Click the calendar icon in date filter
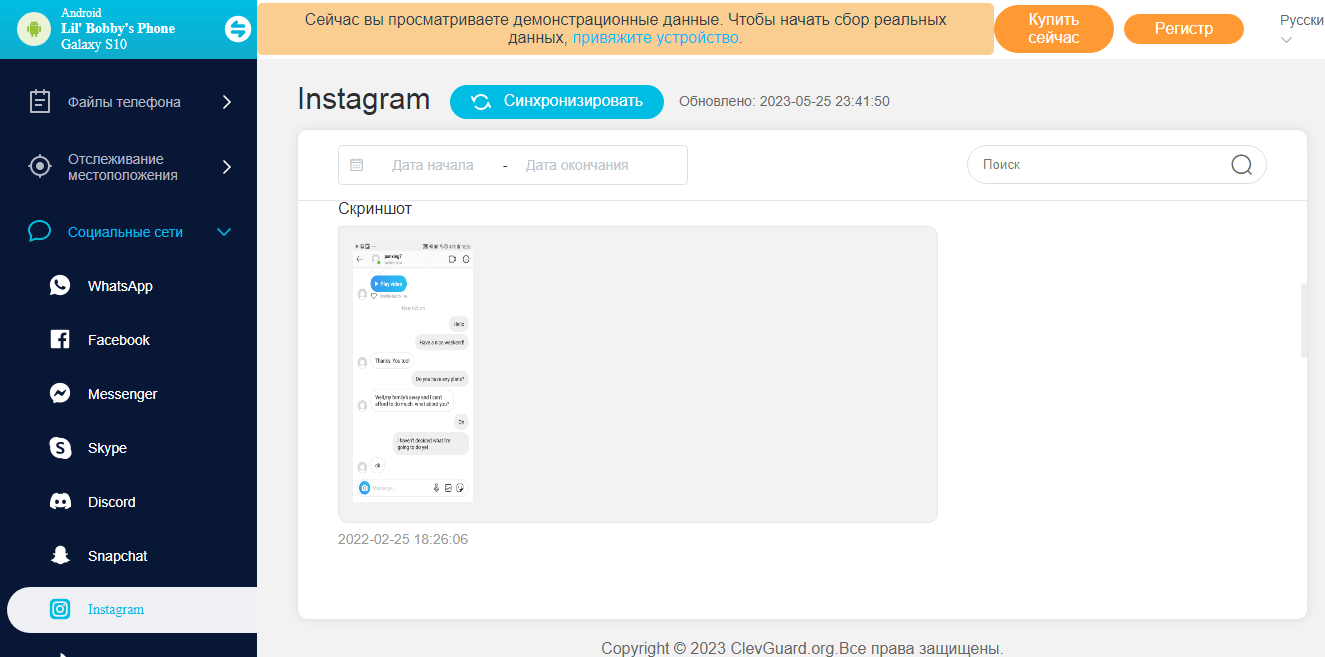1325x657 pixels. click(357, 165)
